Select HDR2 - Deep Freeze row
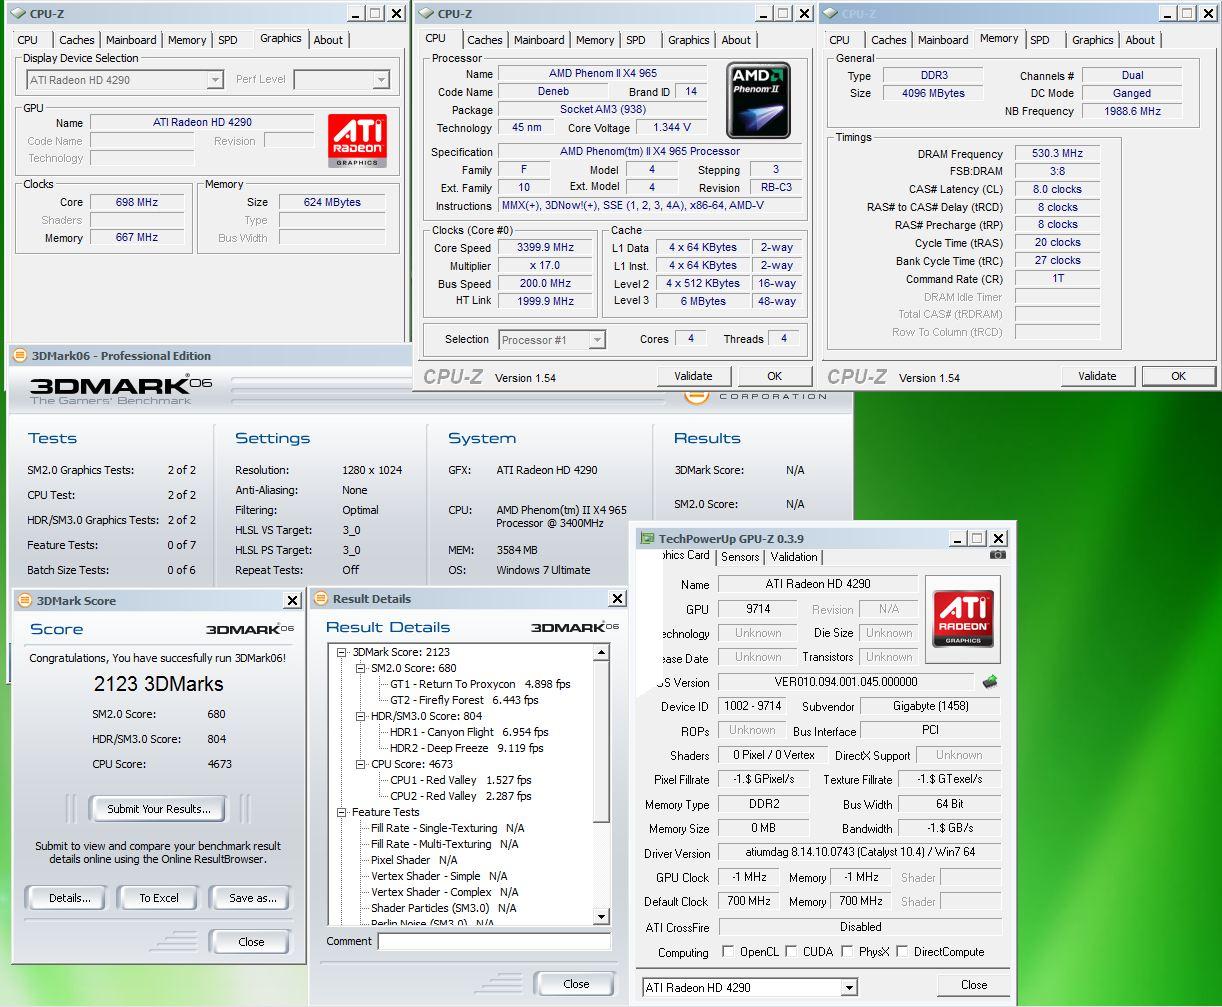This screenshot has width=1222, height=1007. click(466, 748)
